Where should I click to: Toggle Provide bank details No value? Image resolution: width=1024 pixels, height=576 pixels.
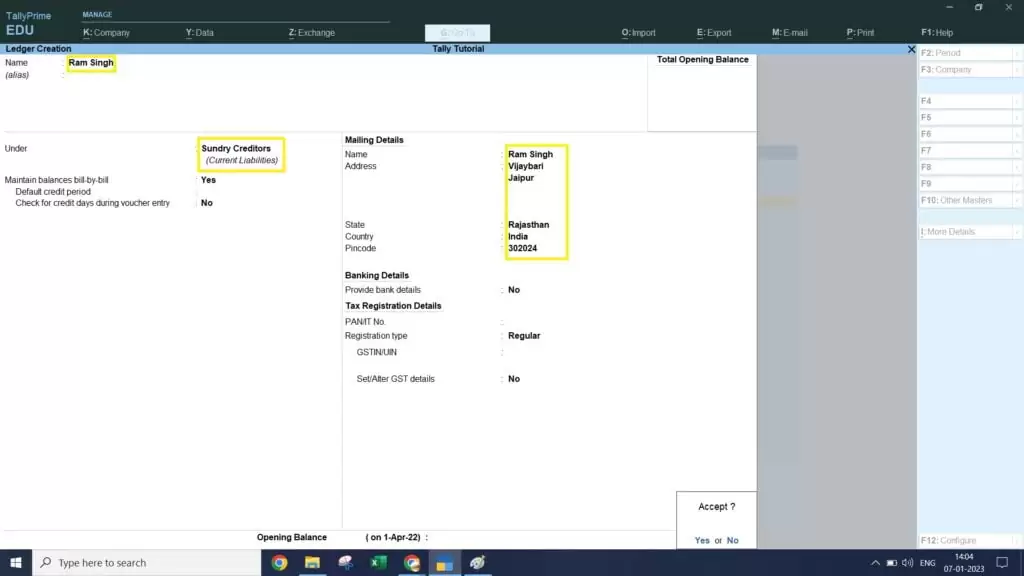[x=514, y=290]
